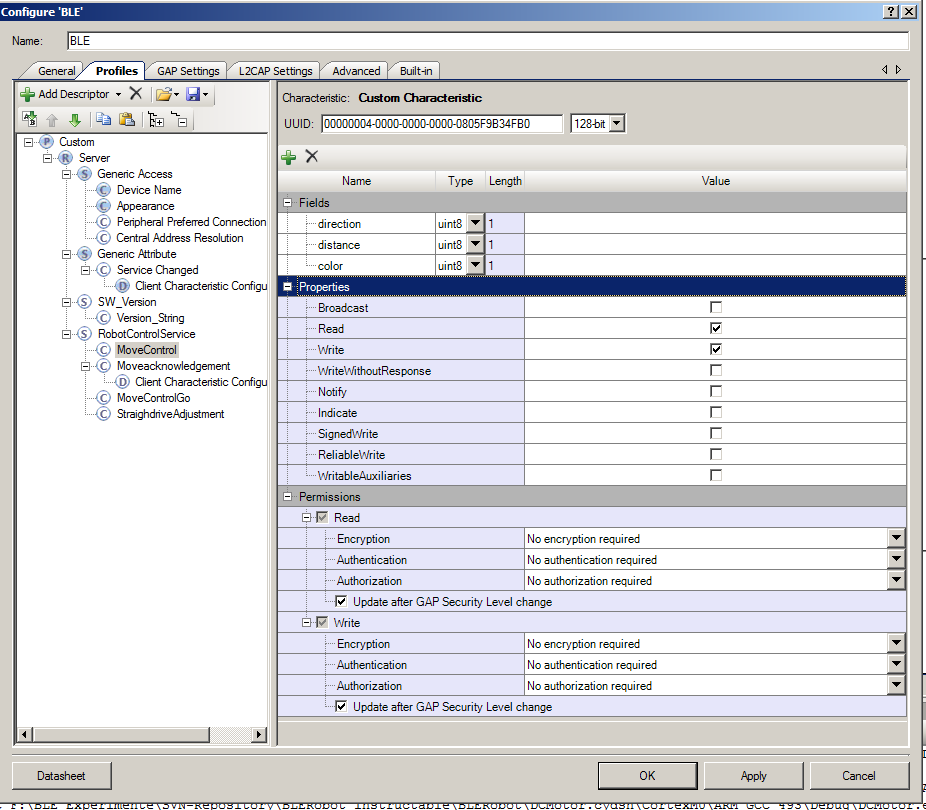926x810 pixels.
Task: Open the direction field's uint8 type dropdown
Action: click(x=475, y=223)
